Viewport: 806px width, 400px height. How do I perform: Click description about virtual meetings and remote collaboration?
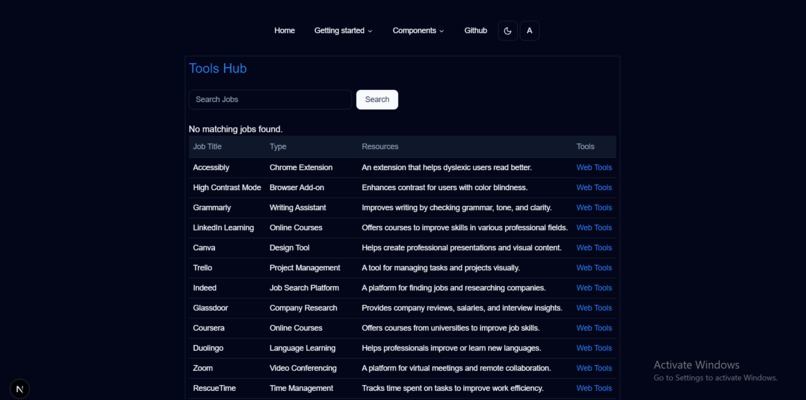click(x=456, y=368)
